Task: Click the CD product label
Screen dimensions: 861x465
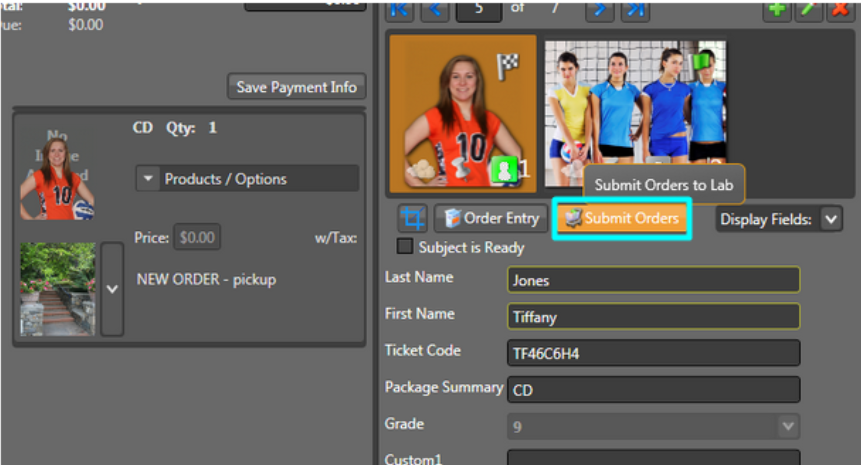Action: click(143, 127)
